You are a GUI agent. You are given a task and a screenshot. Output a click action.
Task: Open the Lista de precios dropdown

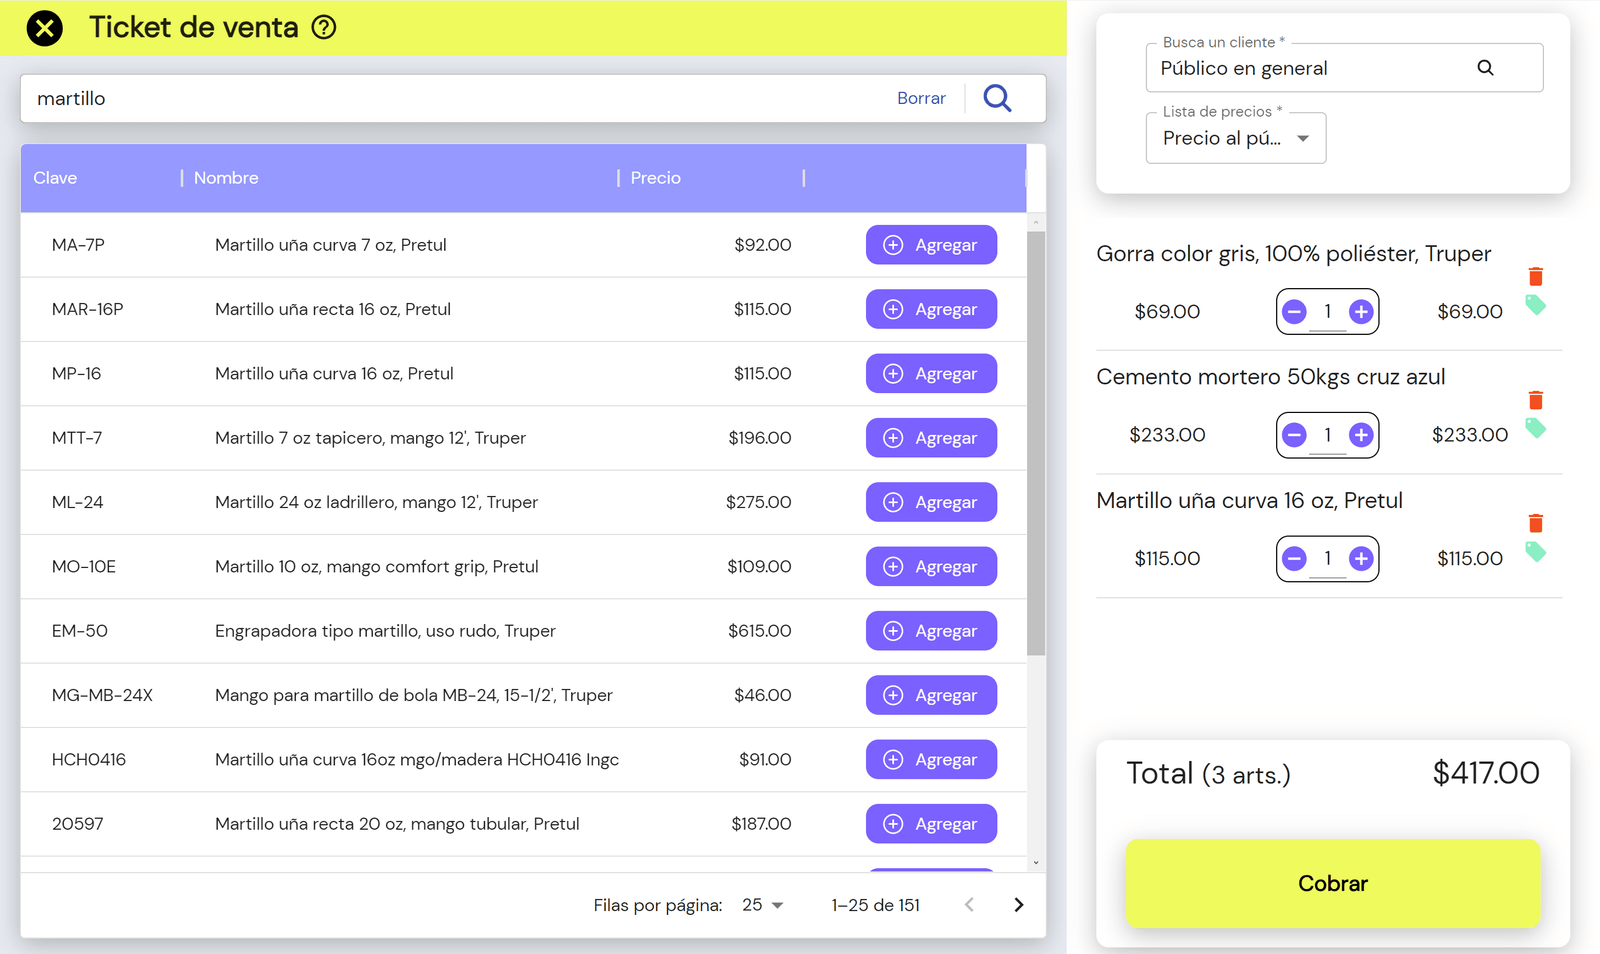click(x=1303, y=138)
